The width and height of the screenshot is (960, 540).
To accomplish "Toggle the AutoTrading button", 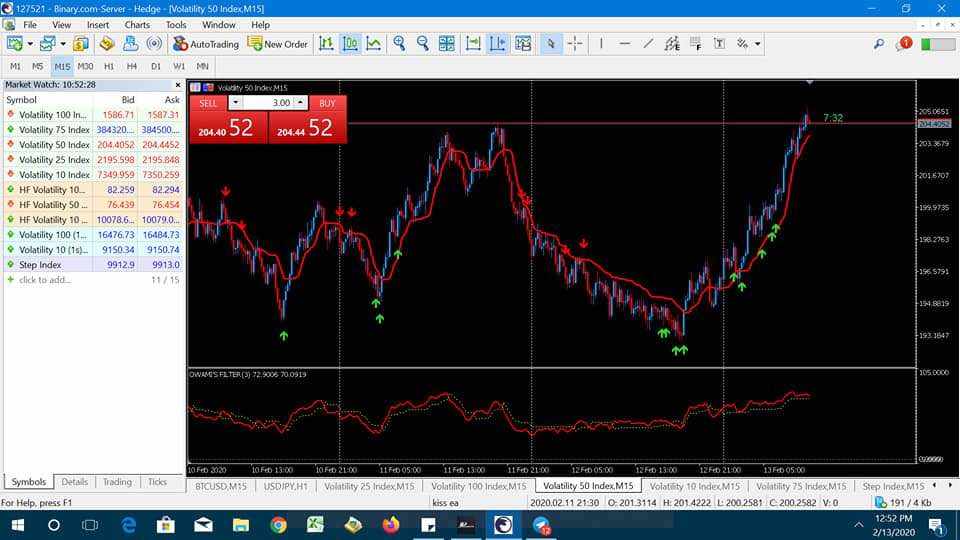I will click(206, 44).
